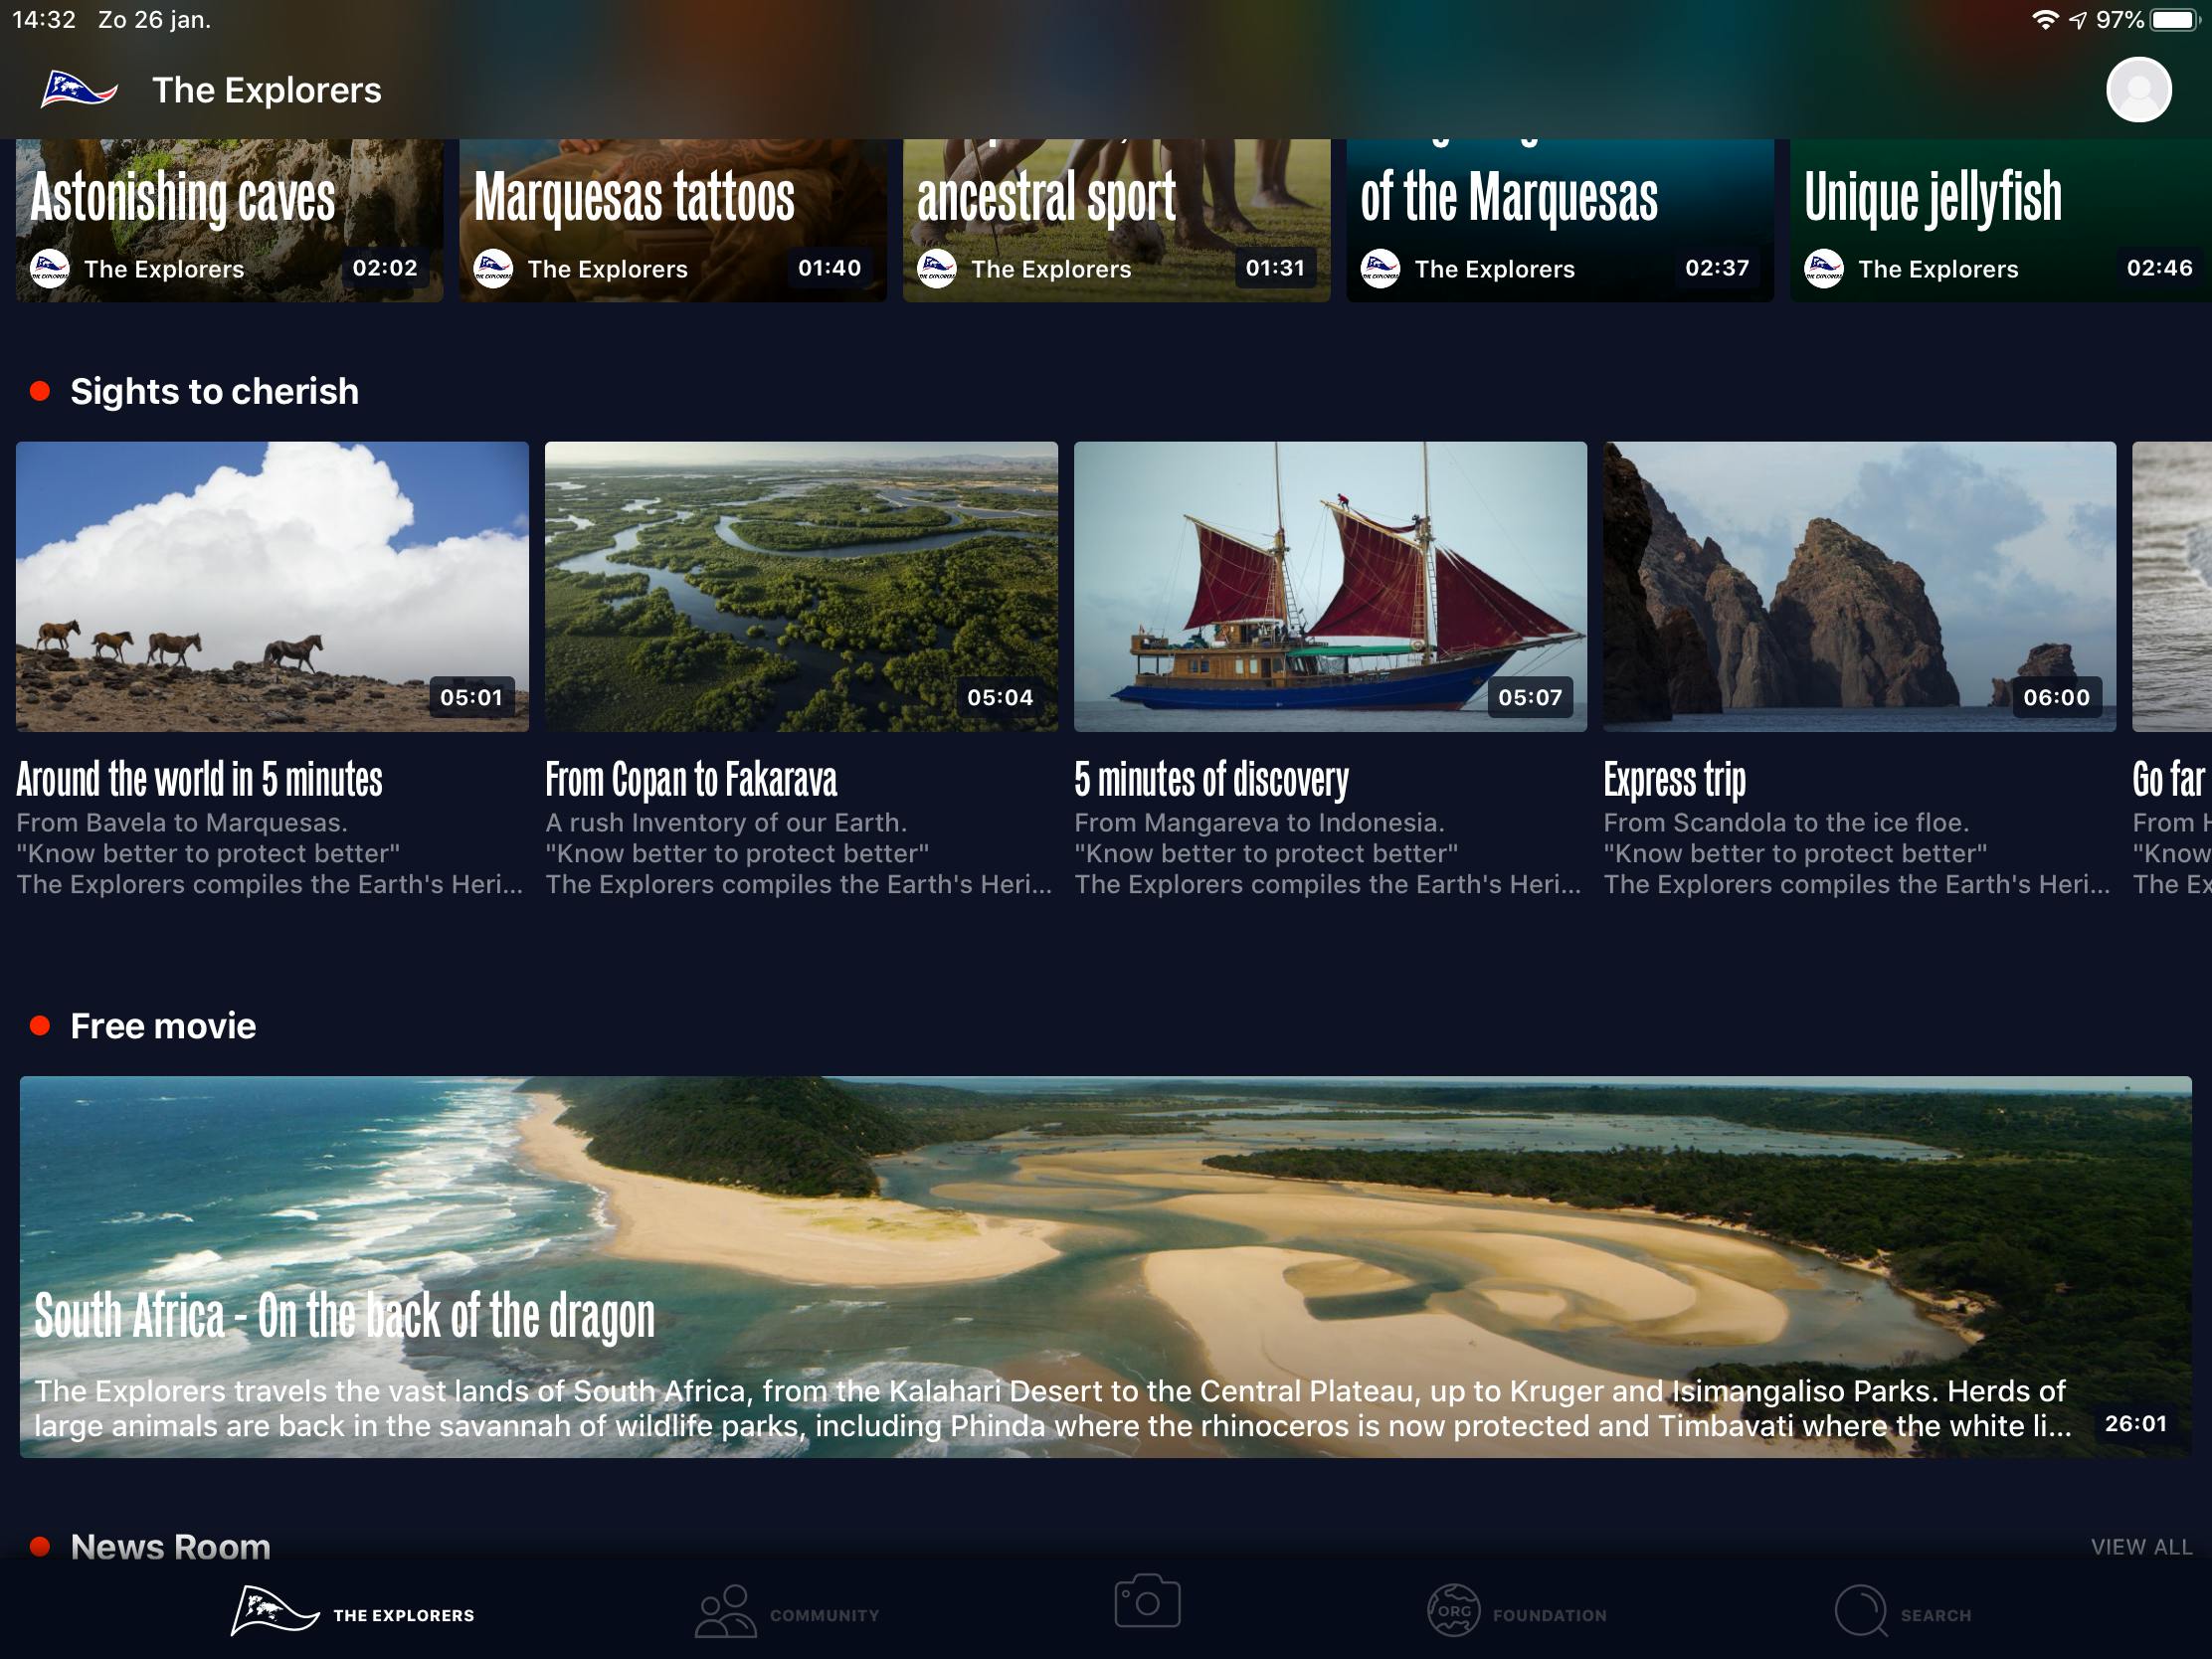Open the user profile avatar icon
This screenshot has width=2212, height=1659.
pyautogui.click(x=2137, y=90)
